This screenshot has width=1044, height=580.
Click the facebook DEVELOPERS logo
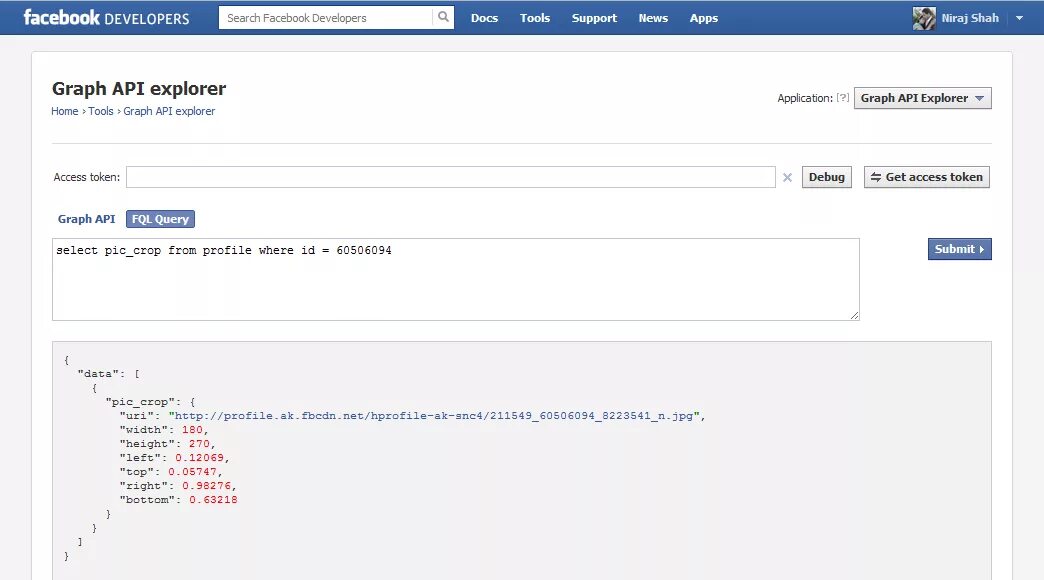[x=107, y=17]
